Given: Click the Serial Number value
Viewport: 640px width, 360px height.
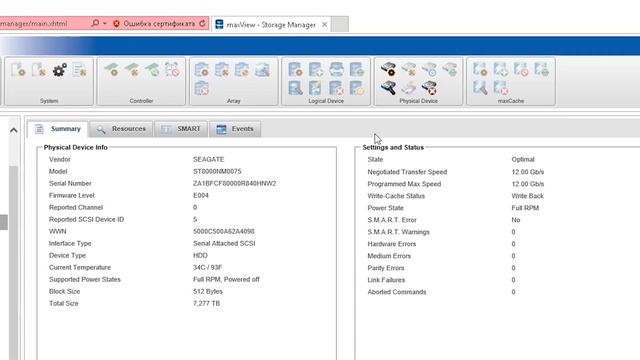Looking at the screenshot, I should coord(235,183).
